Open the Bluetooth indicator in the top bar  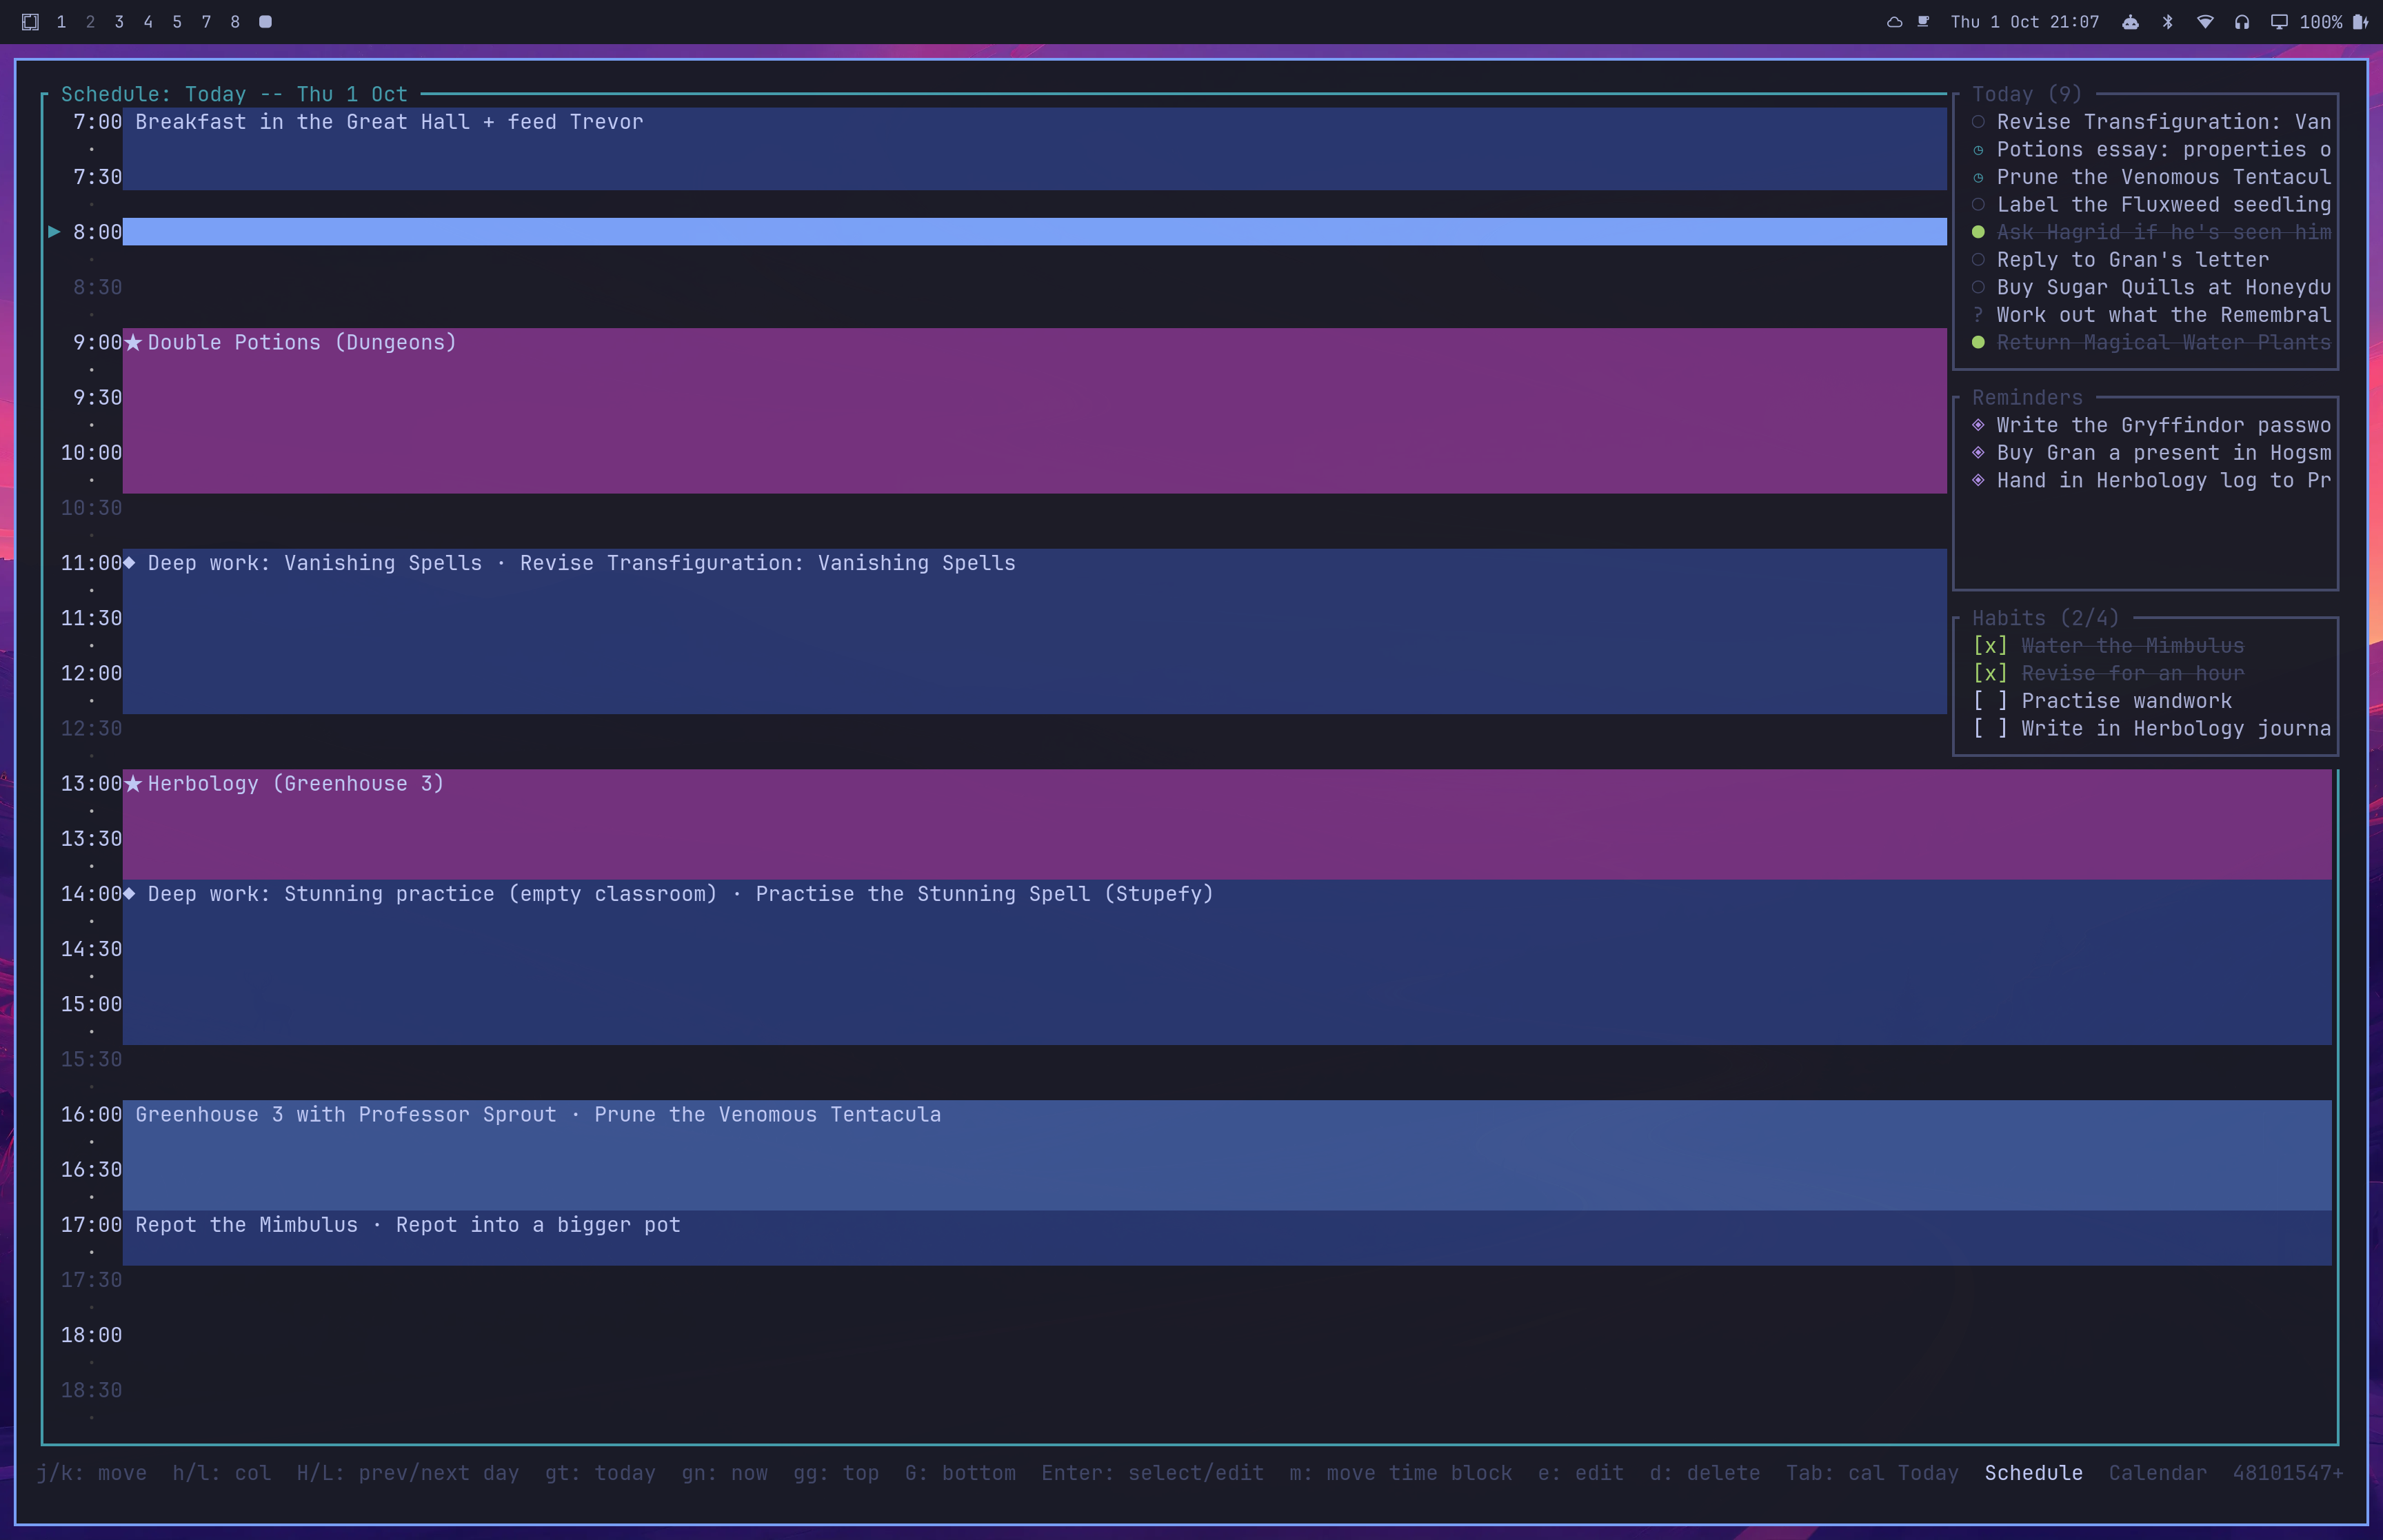point(2167,22)
